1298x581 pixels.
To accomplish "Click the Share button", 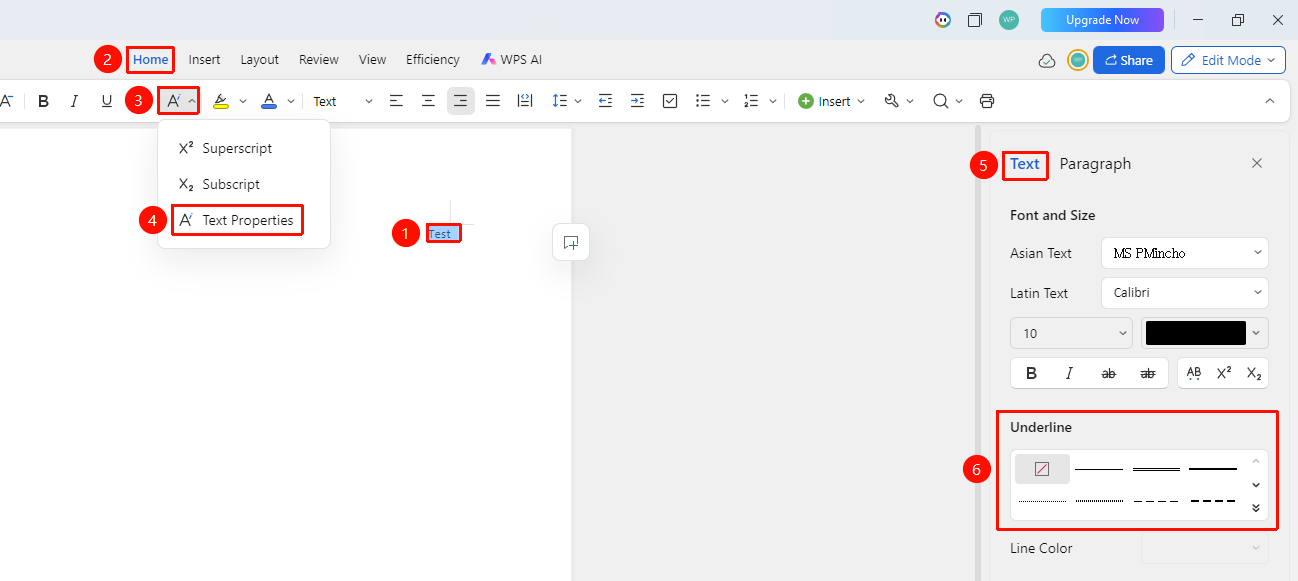I will tap(1129, 60).
